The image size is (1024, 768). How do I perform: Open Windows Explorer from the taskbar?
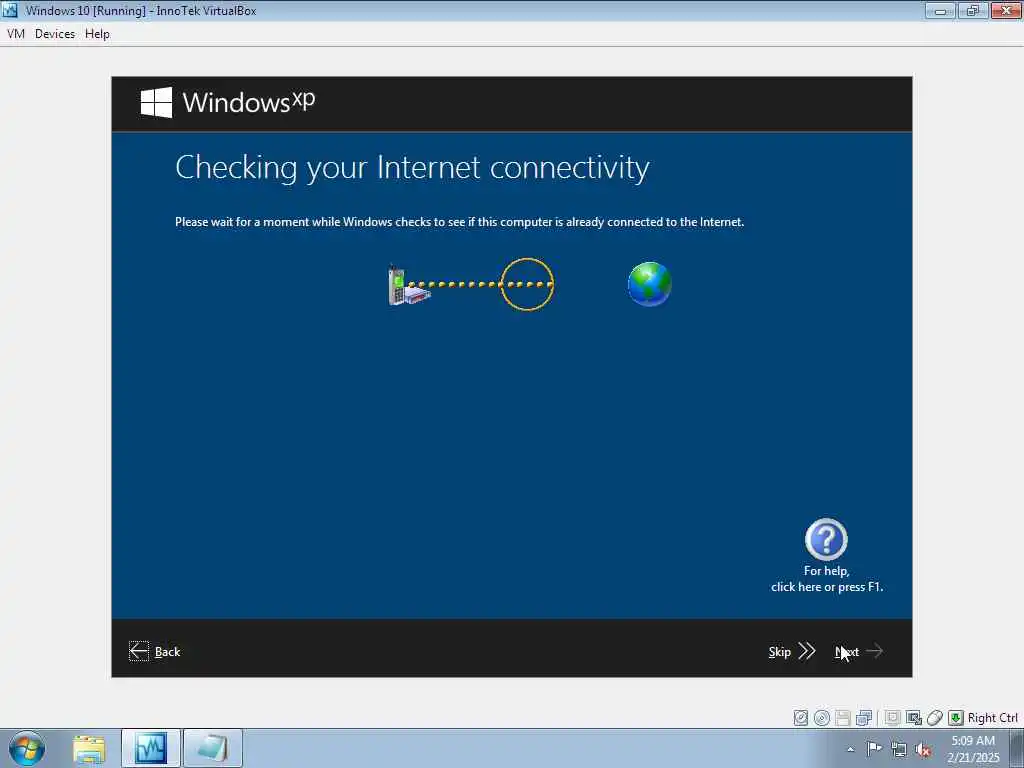[x=89, y=749]
